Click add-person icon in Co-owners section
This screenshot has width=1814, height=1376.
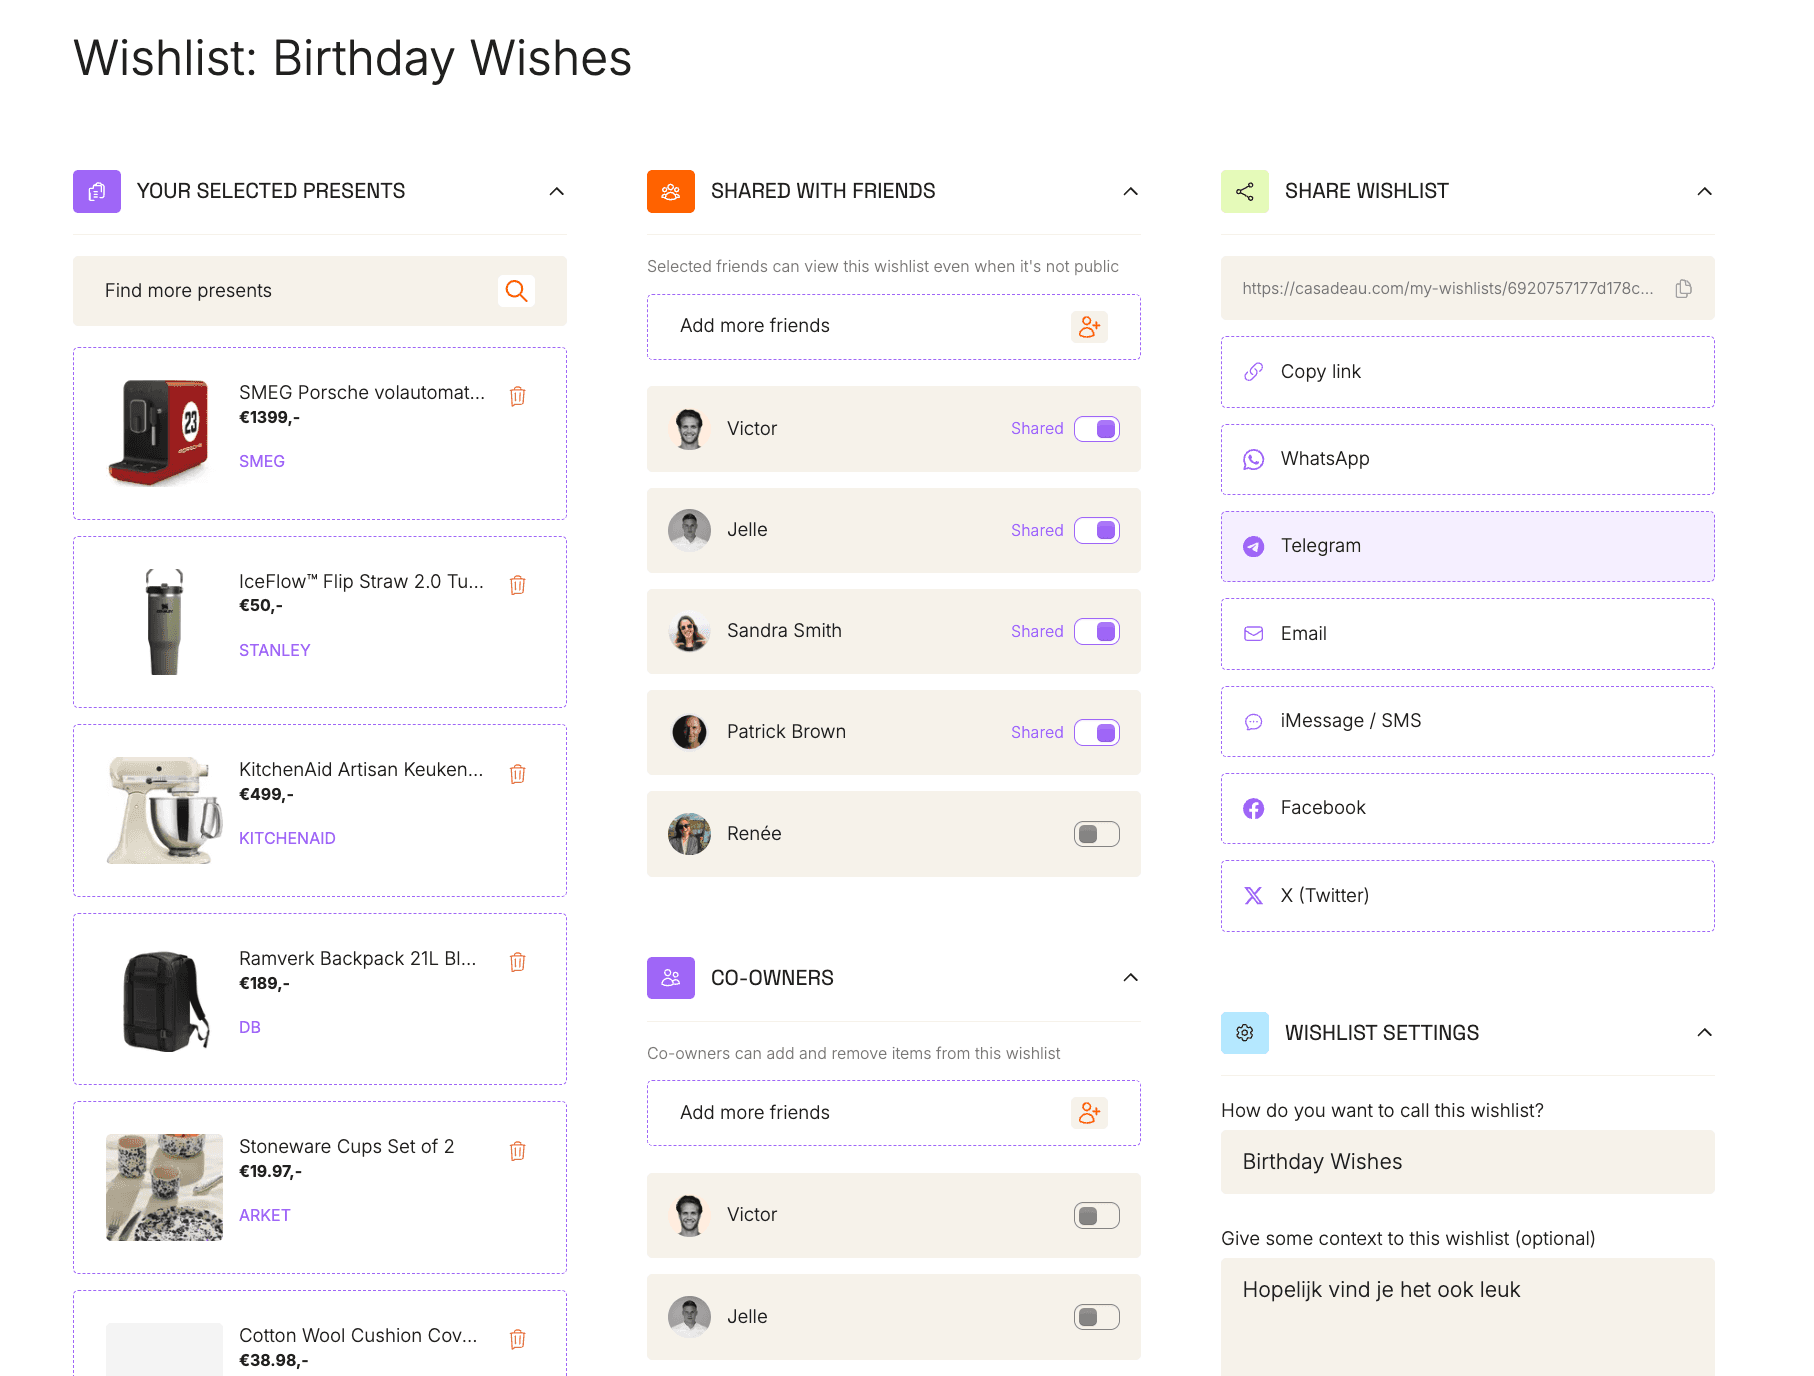click(x=1089, y=1113)
